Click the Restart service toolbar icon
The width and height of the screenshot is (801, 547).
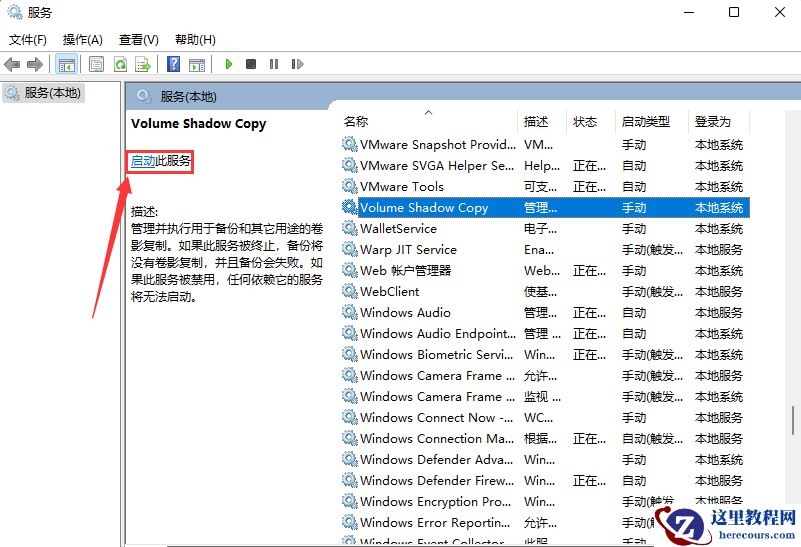(x=297, y=64)
